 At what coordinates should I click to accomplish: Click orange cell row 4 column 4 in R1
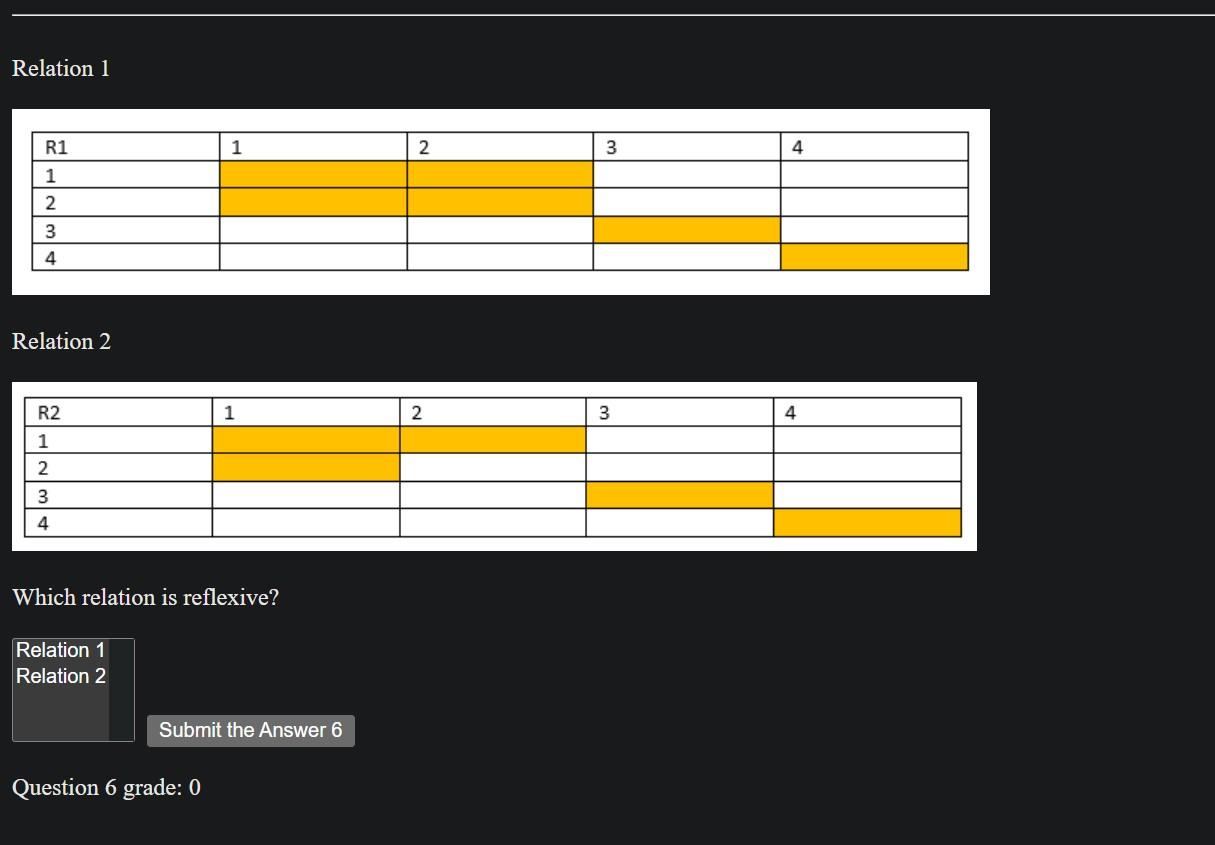point(873,257)
